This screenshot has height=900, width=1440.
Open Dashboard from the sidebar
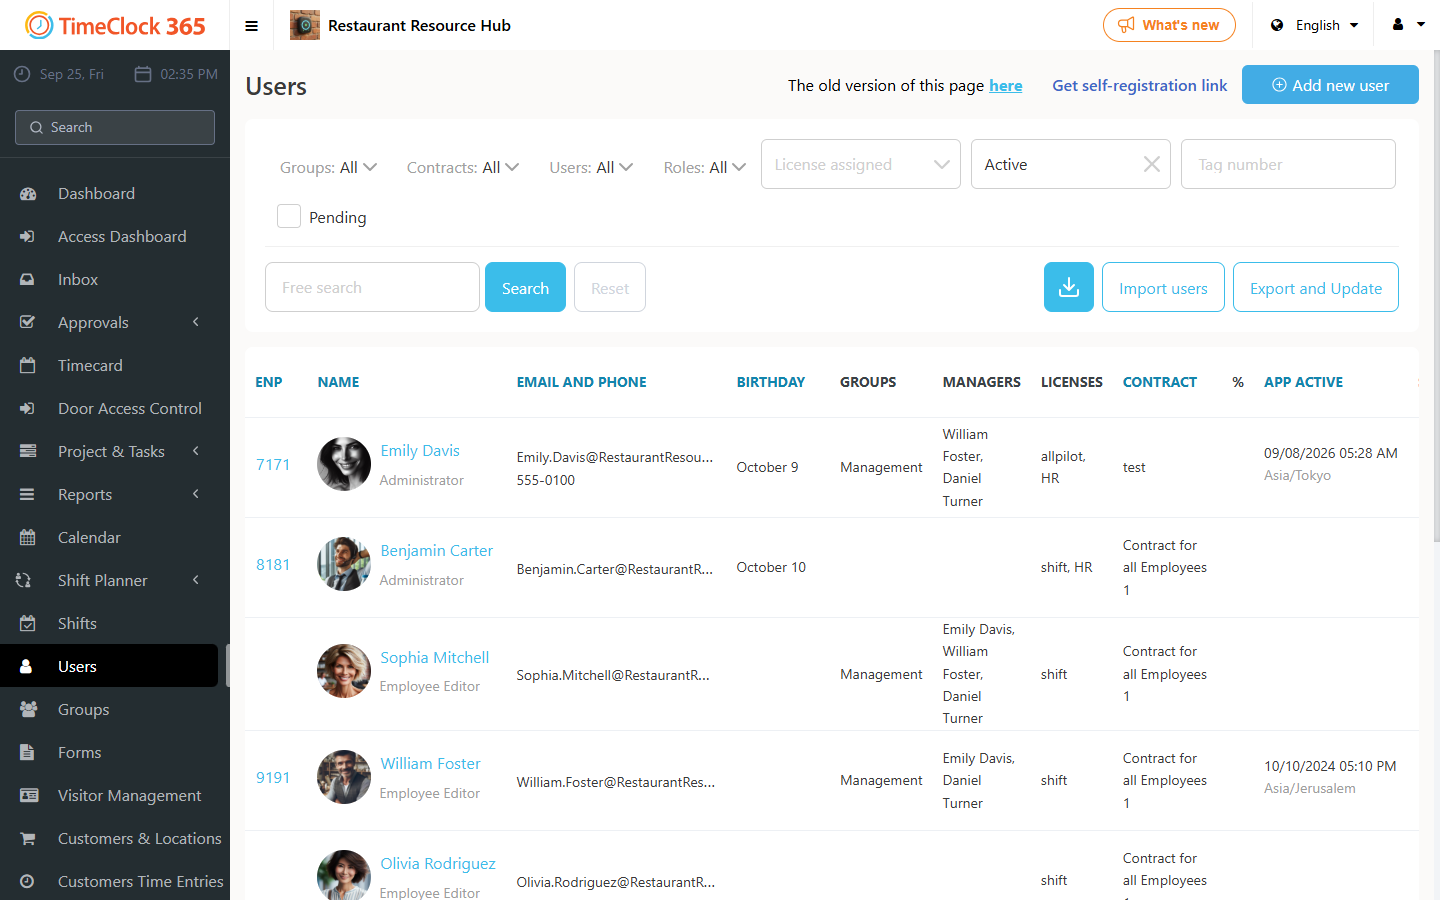pyautogui.click(x=96, y=193)
